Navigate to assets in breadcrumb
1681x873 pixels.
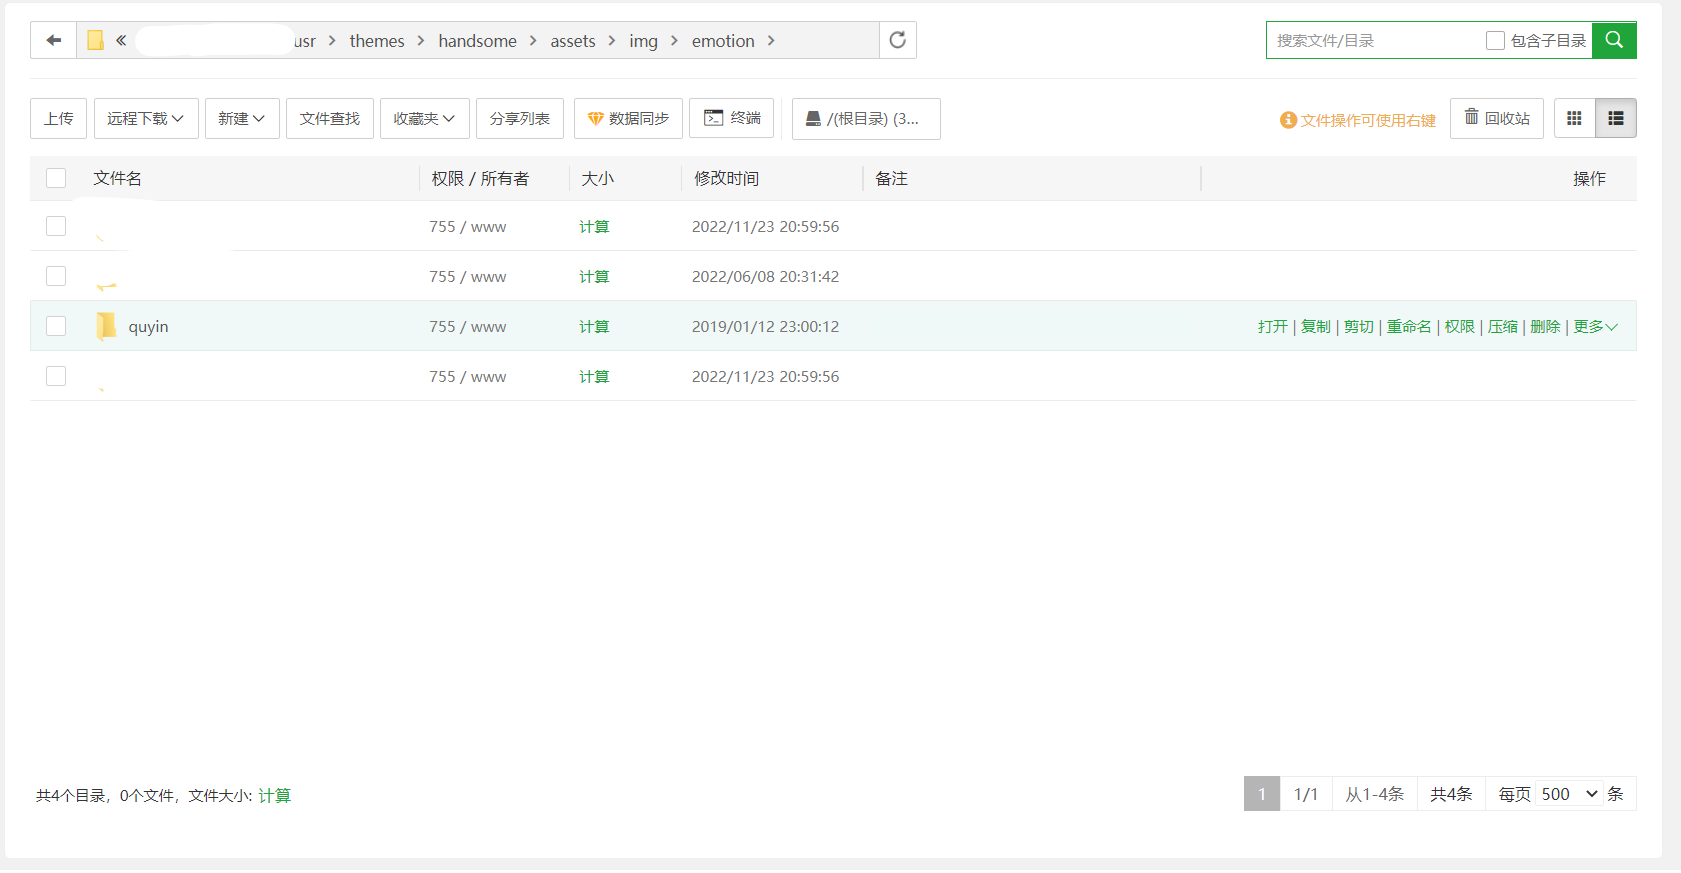point(573,40)
